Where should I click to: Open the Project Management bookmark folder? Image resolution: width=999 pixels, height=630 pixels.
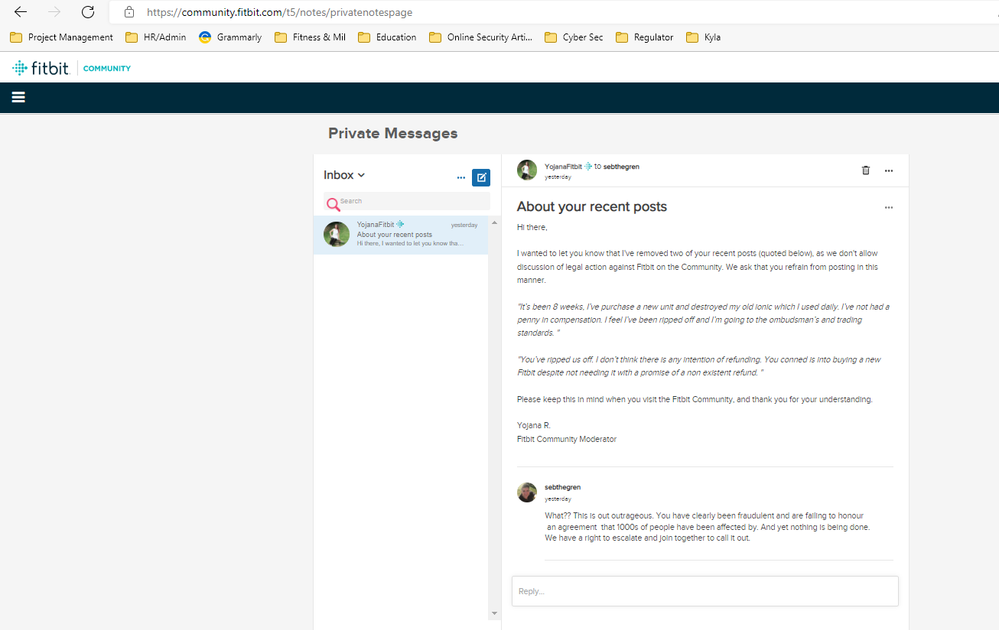(62, 38)
